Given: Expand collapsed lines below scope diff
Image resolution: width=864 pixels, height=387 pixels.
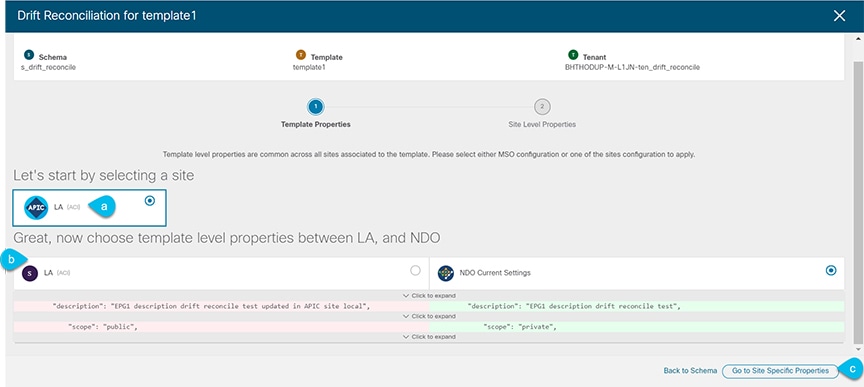Looking at the screenshot, I should tap(429, 337).
